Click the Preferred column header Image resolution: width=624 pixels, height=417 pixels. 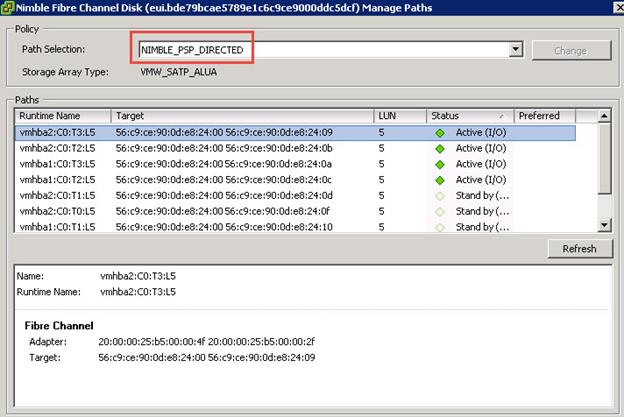545,116
